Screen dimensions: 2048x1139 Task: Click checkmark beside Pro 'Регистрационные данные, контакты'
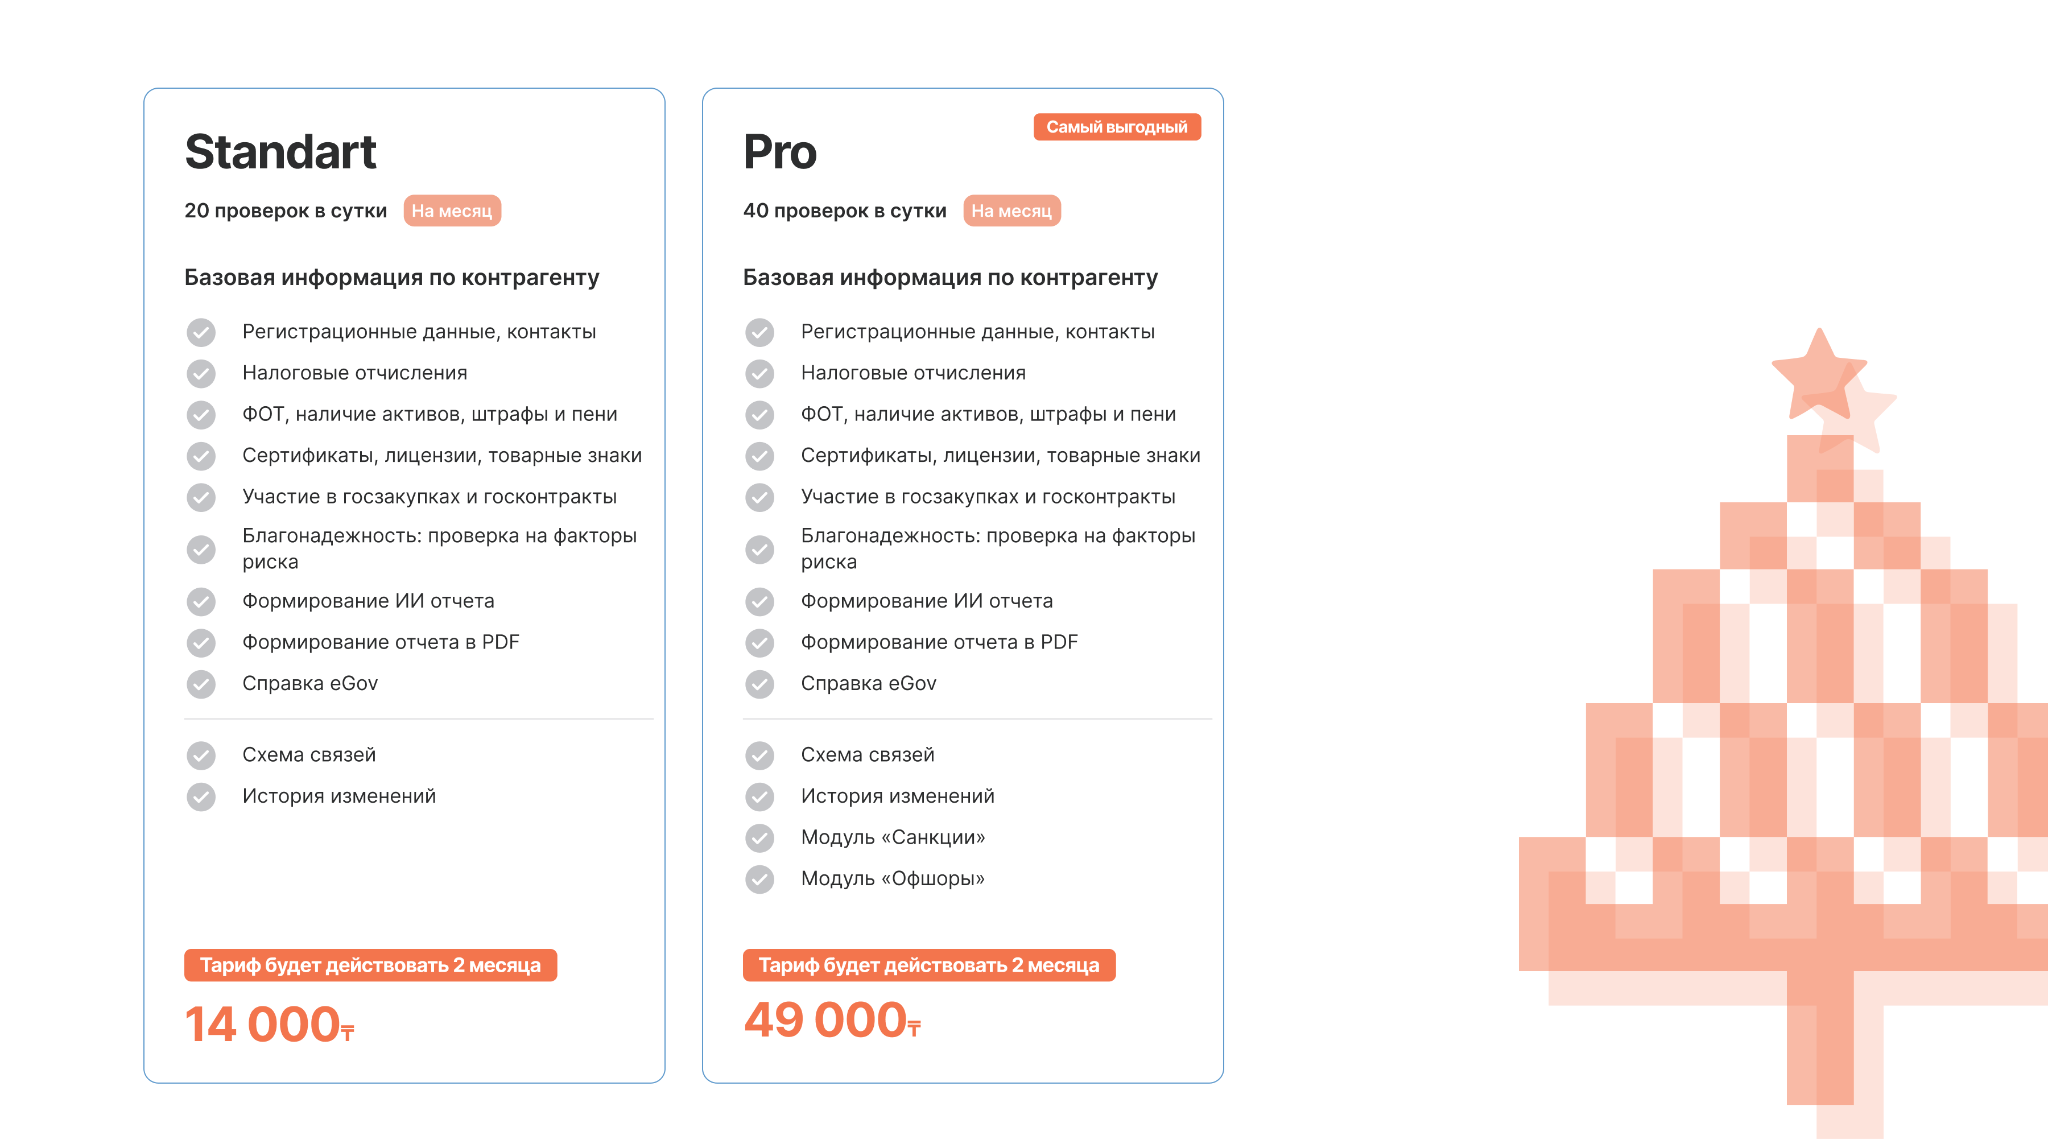pos(760,332)
